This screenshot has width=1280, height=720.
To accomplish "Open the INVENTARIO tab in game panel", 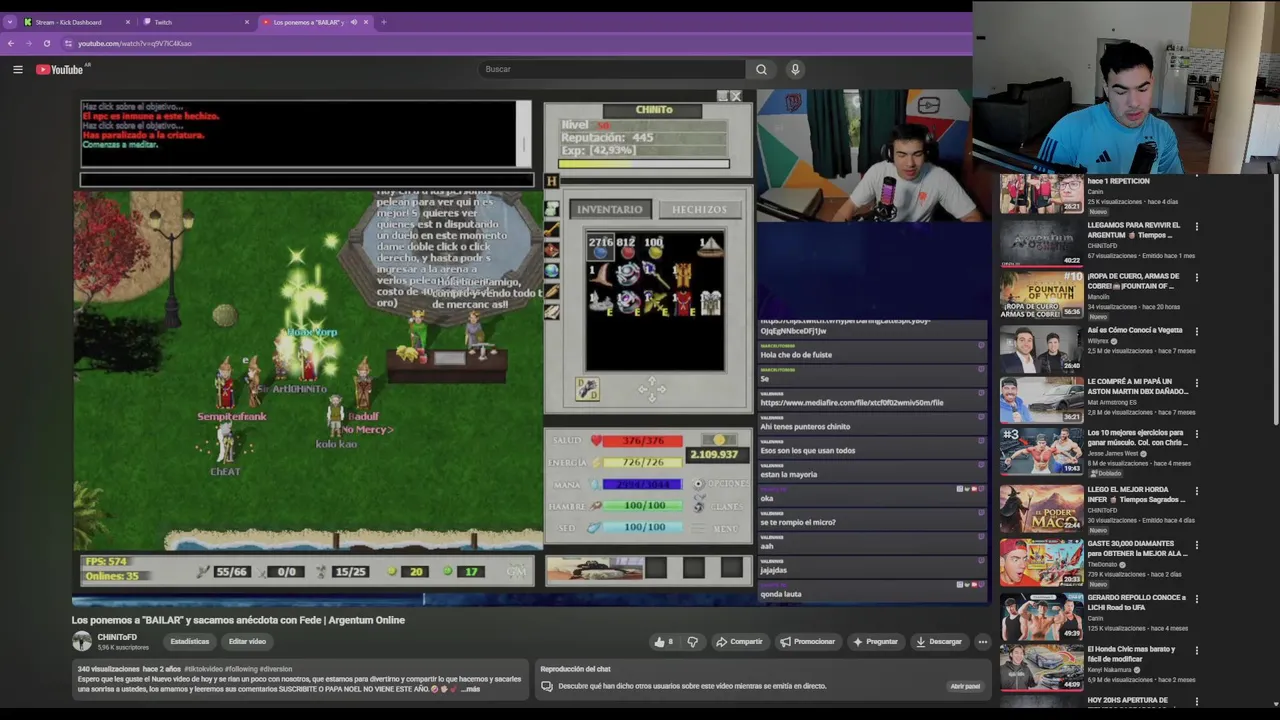I will (x=608, y=209).
